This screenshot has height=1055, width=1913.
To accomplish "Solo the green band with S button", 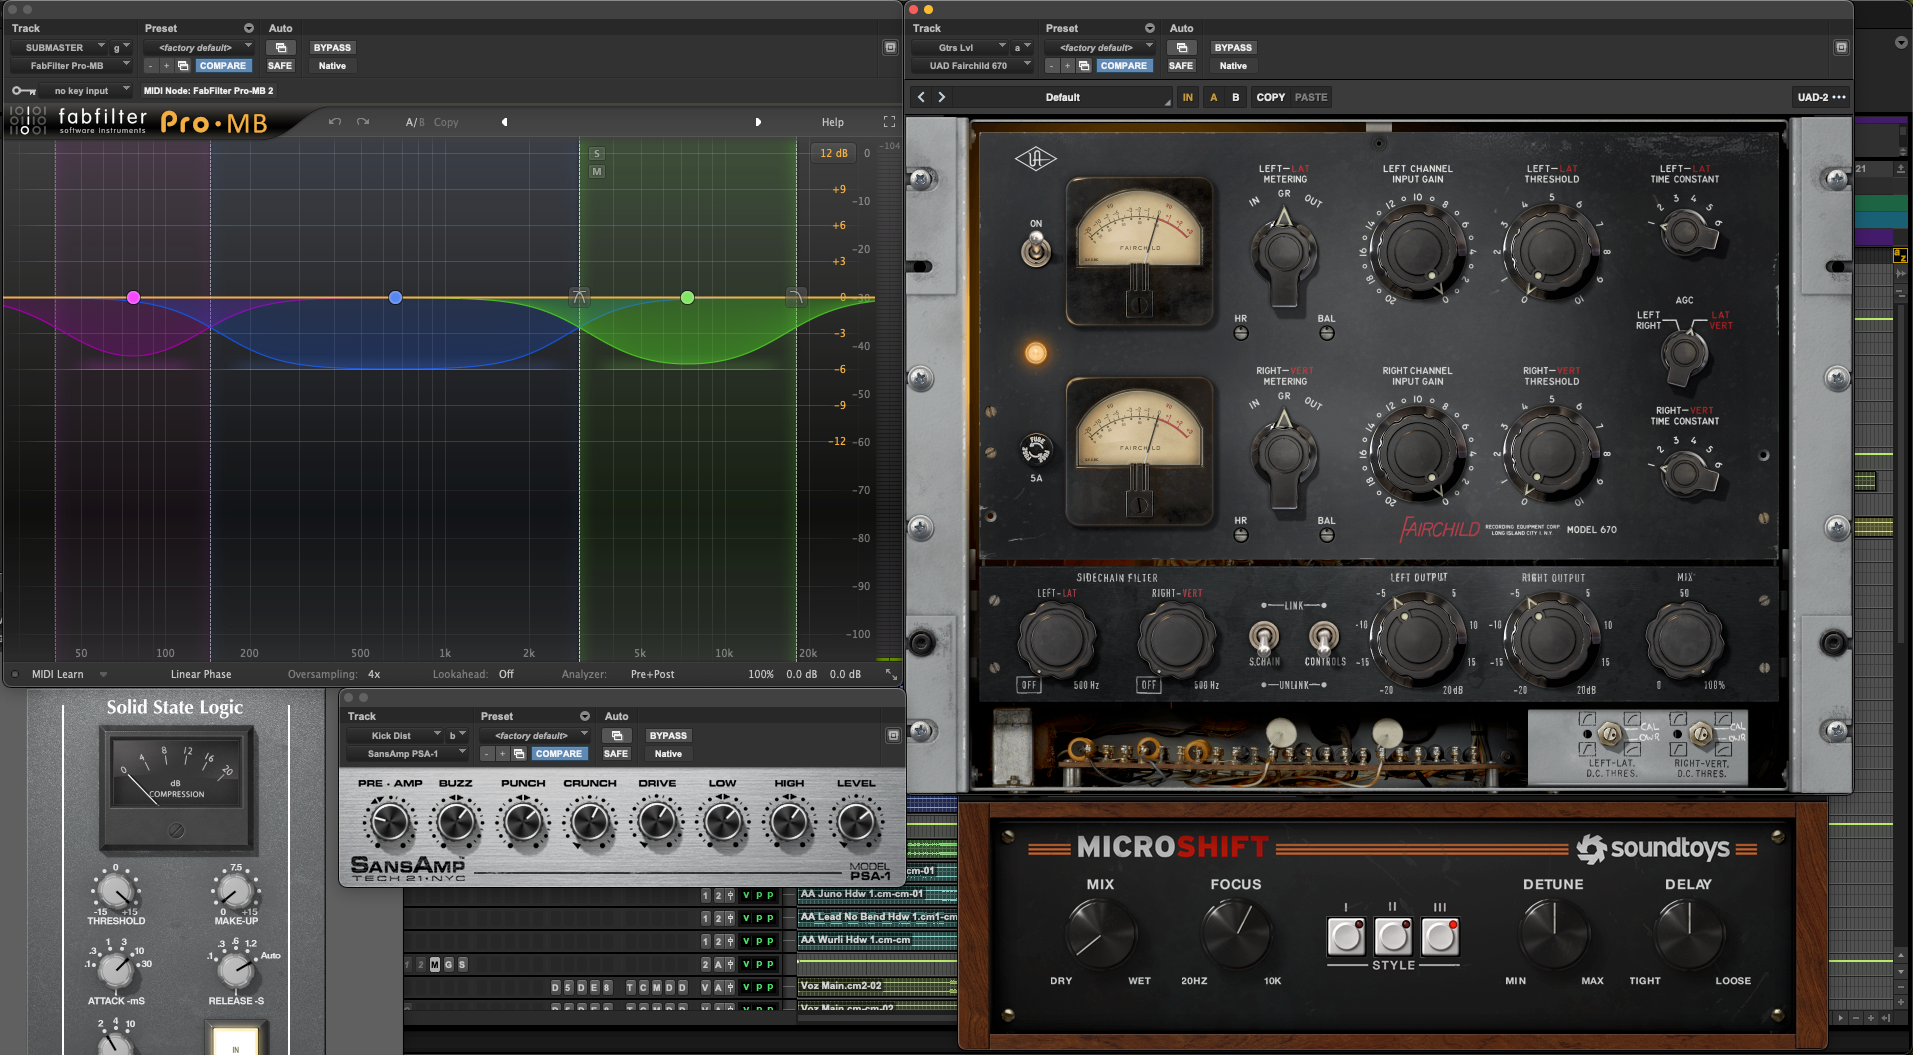I will [x=597, y=154].
